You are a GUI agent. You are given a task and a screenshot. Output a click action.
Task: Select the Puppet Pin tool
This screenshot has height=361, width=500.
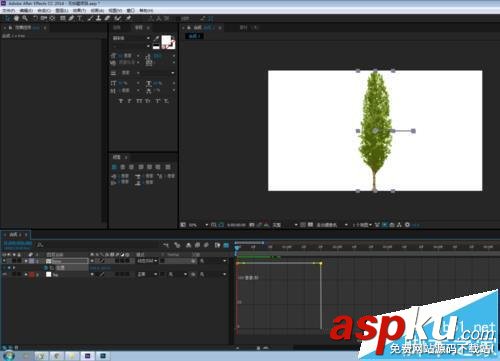click(128, 18)
